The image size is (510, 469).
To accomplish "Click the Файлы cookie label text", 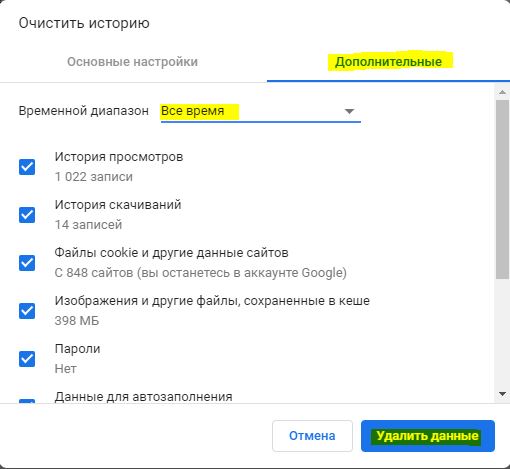I will click(x=171, y=253).
